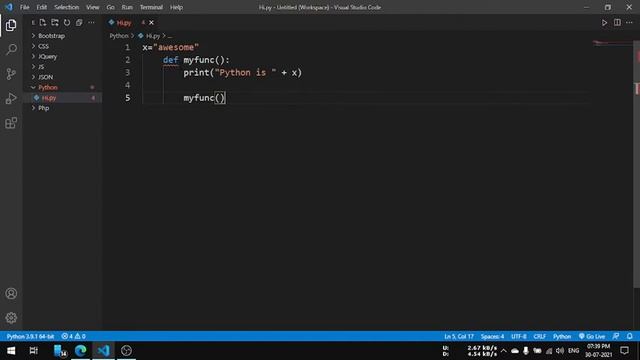Click the editor vertical scrollbar
This screenshot has height=360, width=640.
click(636, 163)
